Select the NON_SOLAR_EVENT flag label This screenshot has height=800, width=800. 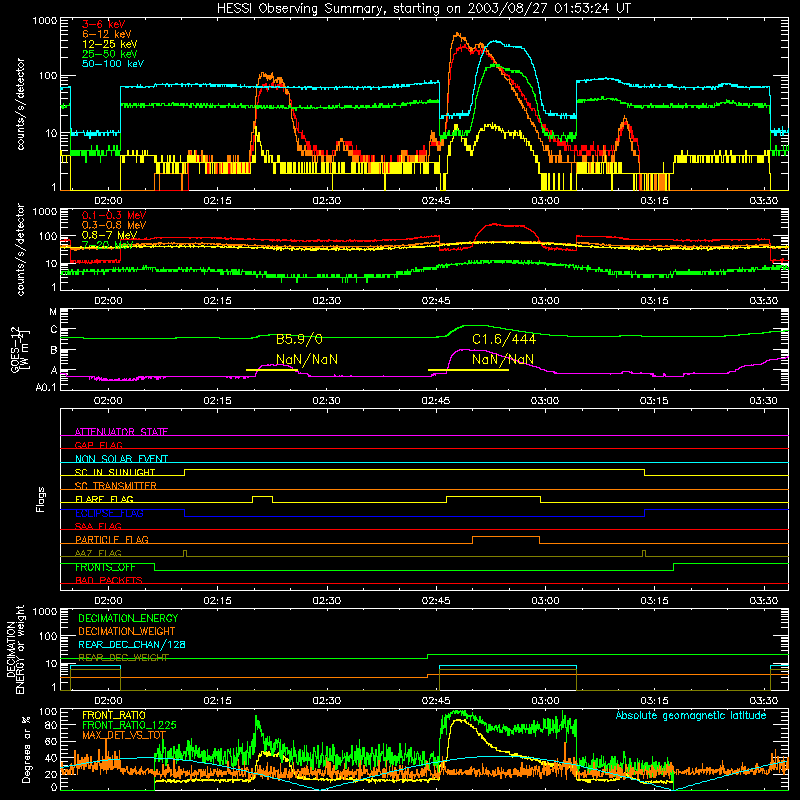(121, 459)
